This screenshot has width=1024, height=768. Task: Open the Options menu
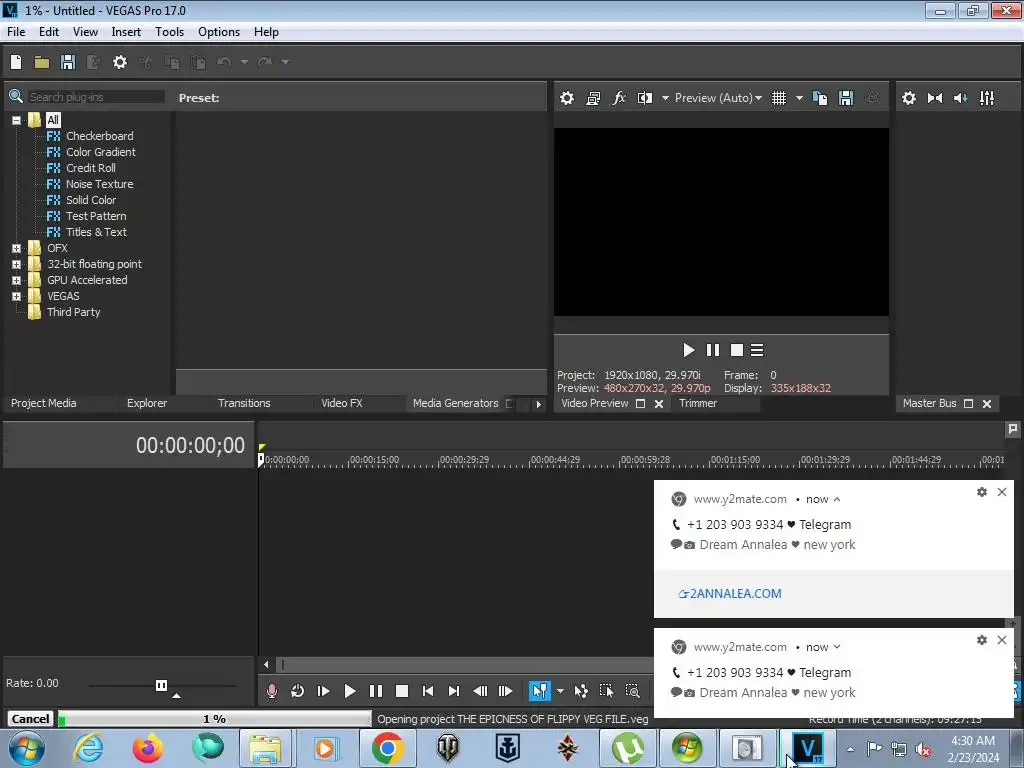pos(219,31)
